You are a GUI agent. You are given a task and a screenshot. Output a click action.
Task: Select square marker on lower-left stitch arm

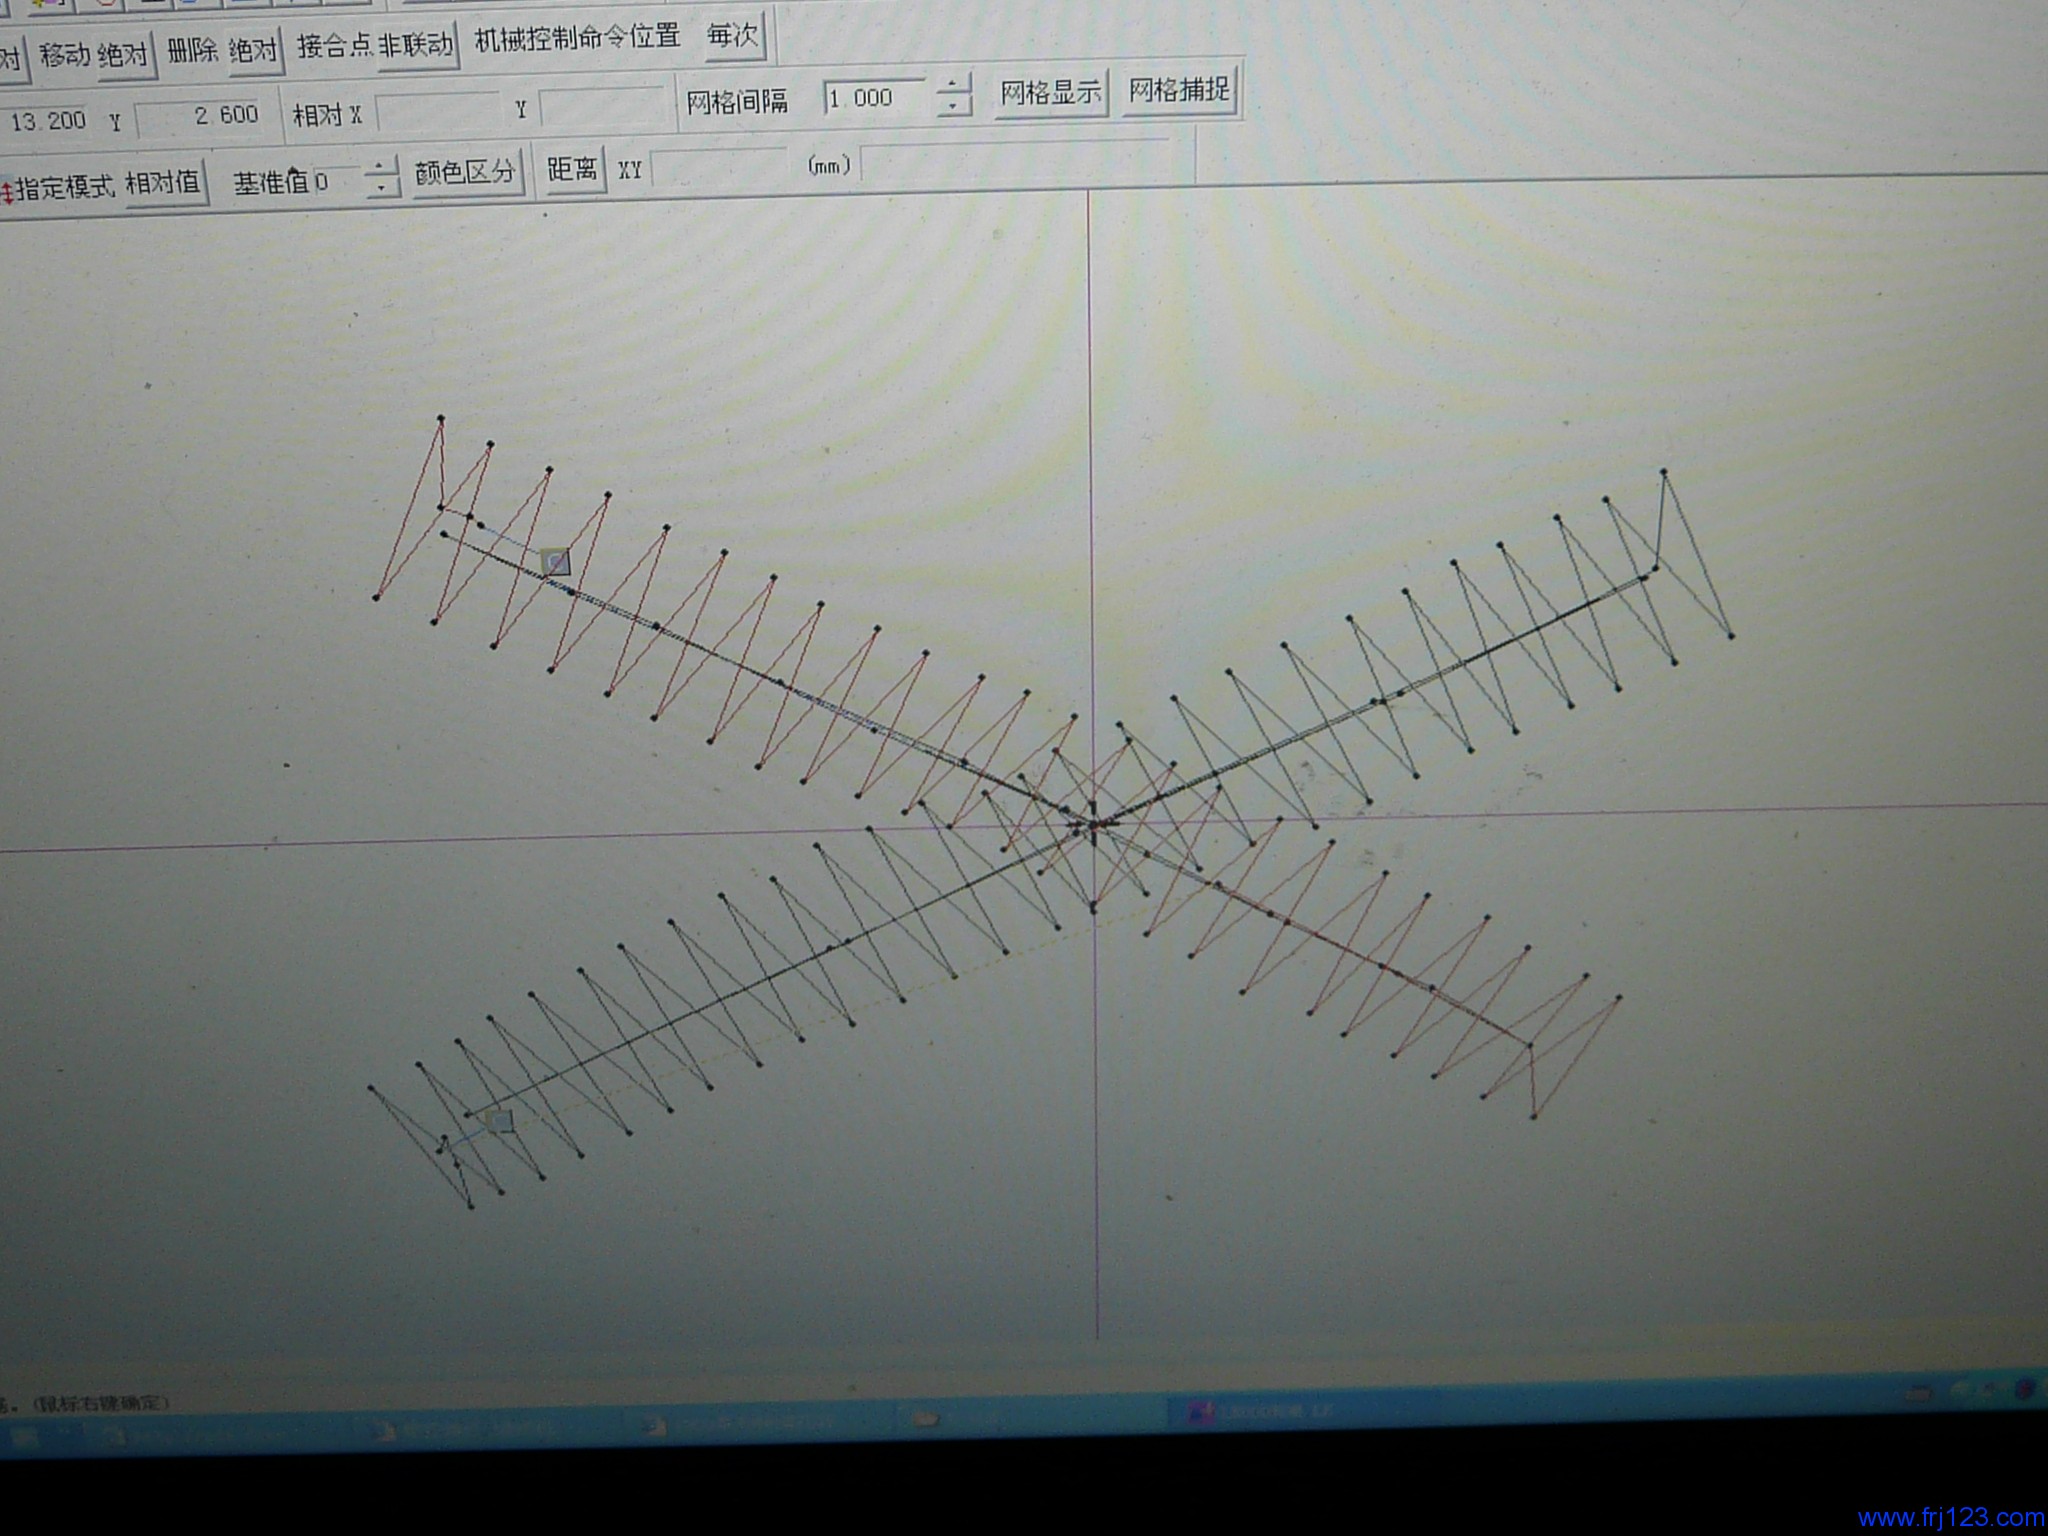499,1121
